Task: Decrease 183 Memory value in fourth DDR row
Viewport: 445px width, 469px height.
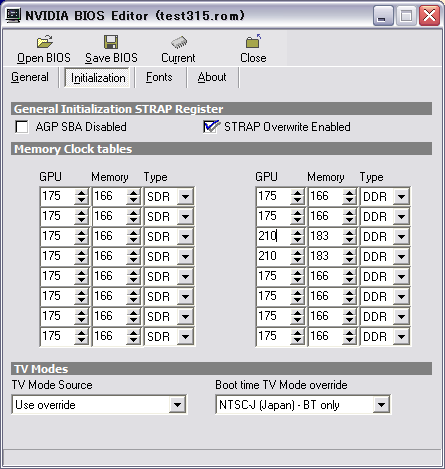Action: tap(349, 260)
